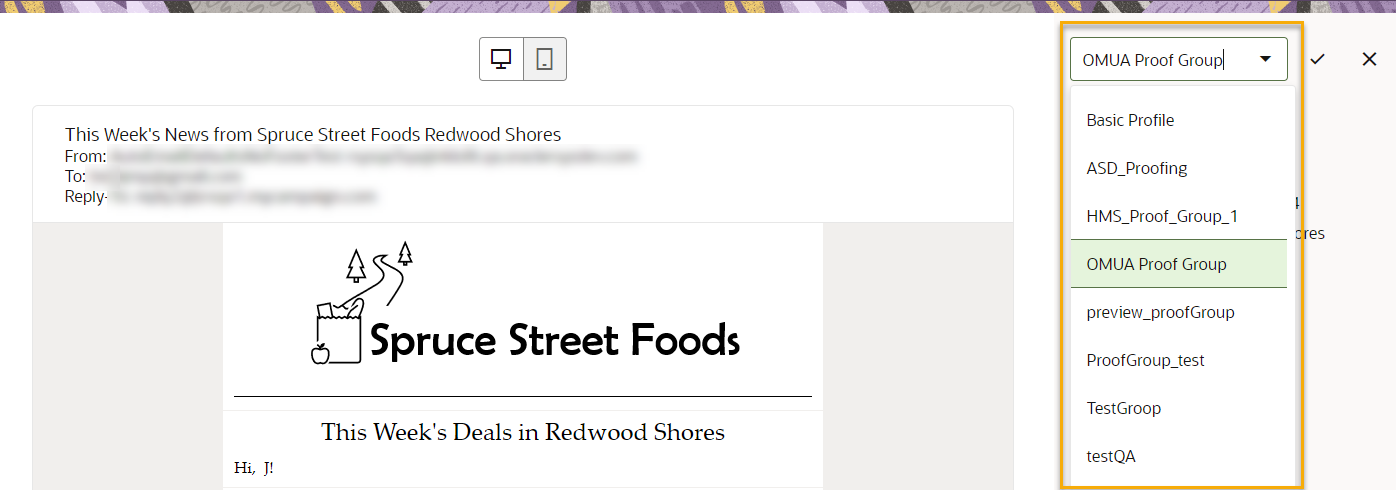Select ProofGroup_test option
Viewport: 1396px width, 490px height.
tap(1145, 360)
